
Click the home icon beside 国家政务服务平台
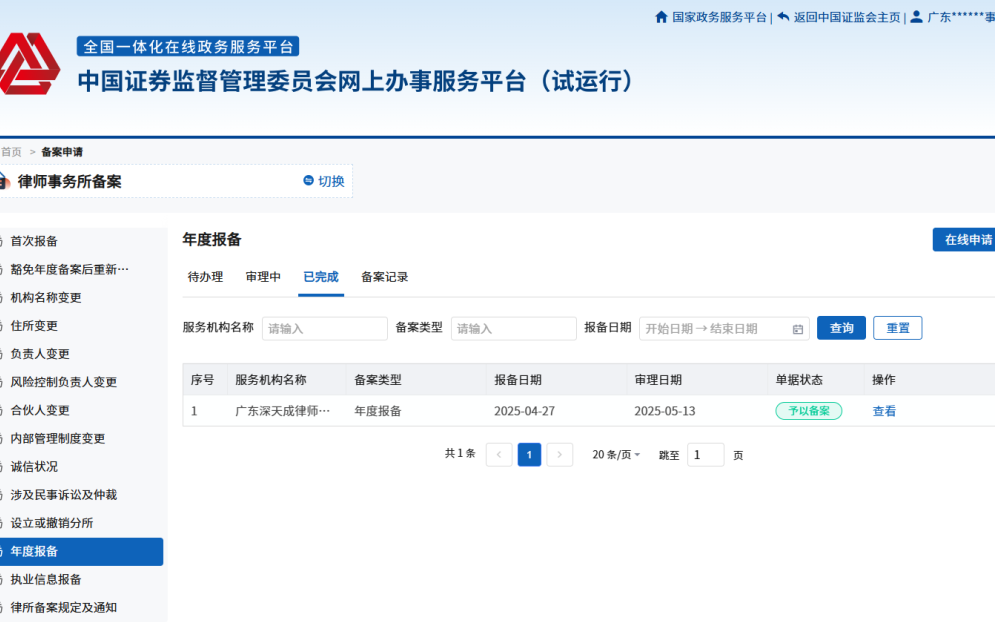click(x=661, y=16)
